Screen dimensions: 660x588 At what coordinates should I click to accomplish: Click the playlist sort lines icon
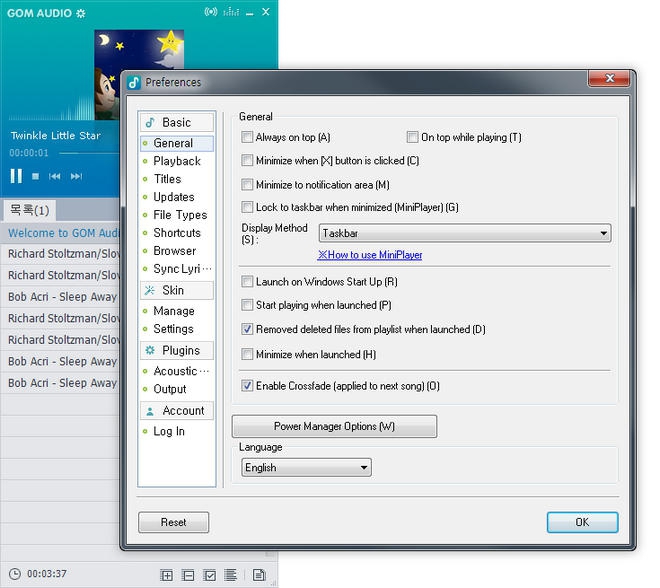coord(230,575)
